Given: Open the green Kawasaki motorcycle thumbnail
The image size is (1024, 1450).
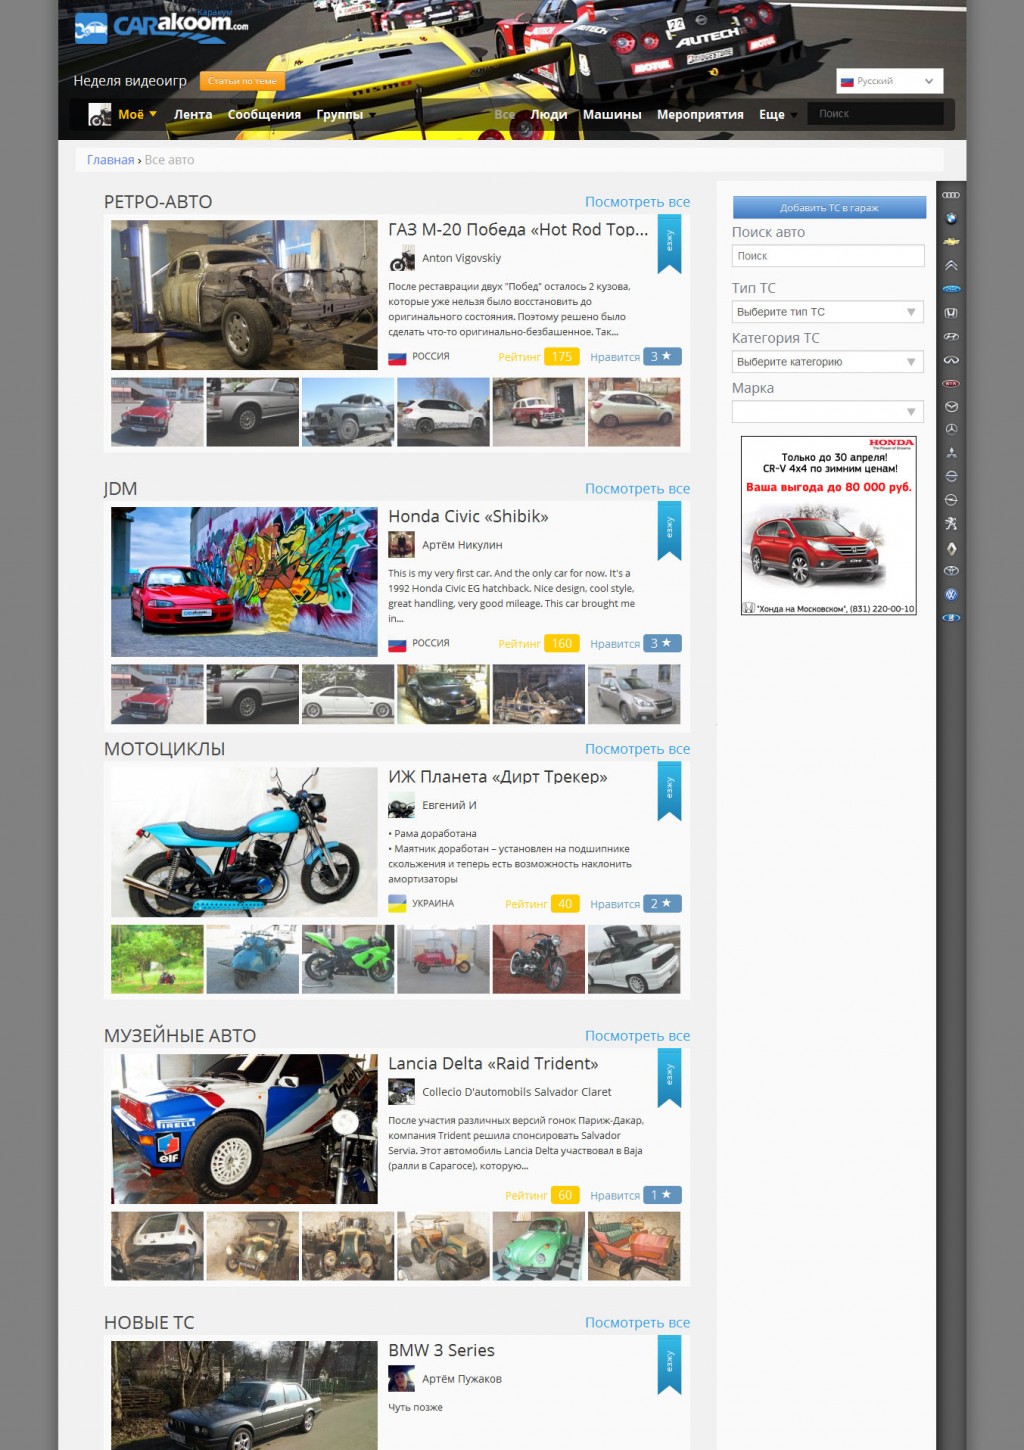Looking at the screenshot, I should click(x=348, y=959).
